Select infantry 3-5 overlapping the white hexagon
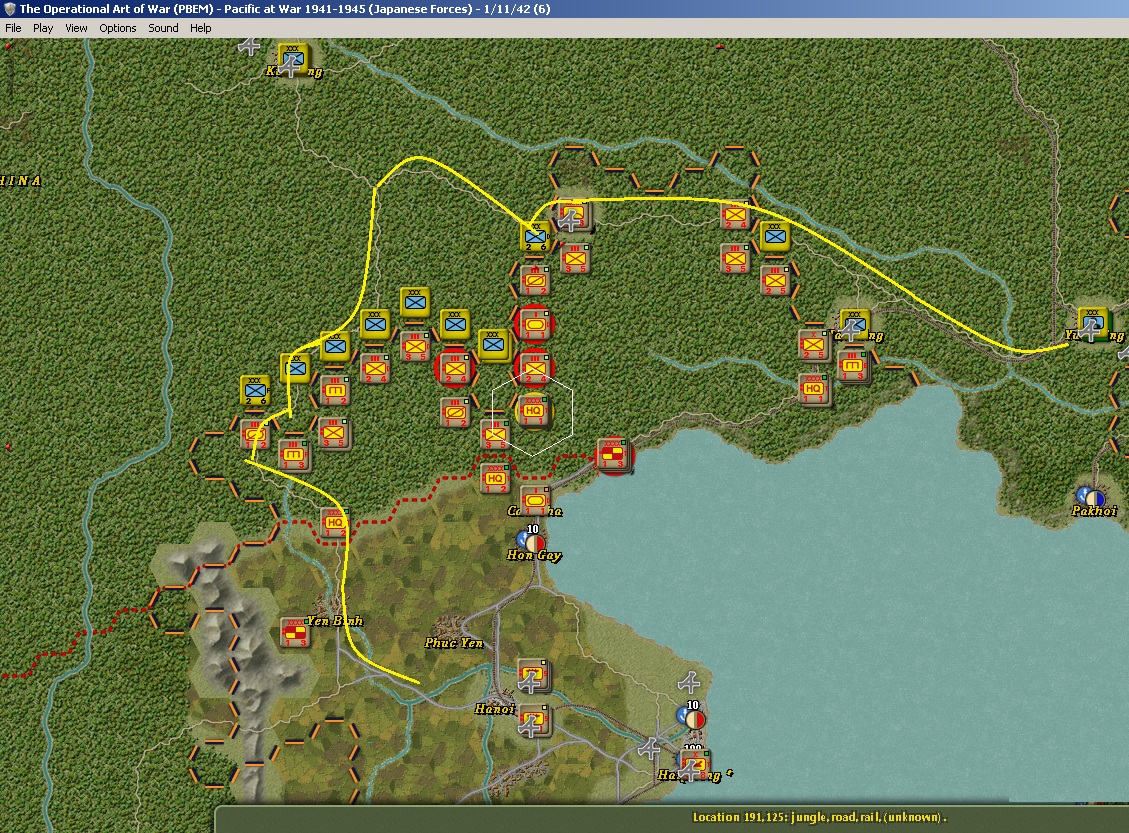This screenshot has height=833, width=1129. coord(495,434)
